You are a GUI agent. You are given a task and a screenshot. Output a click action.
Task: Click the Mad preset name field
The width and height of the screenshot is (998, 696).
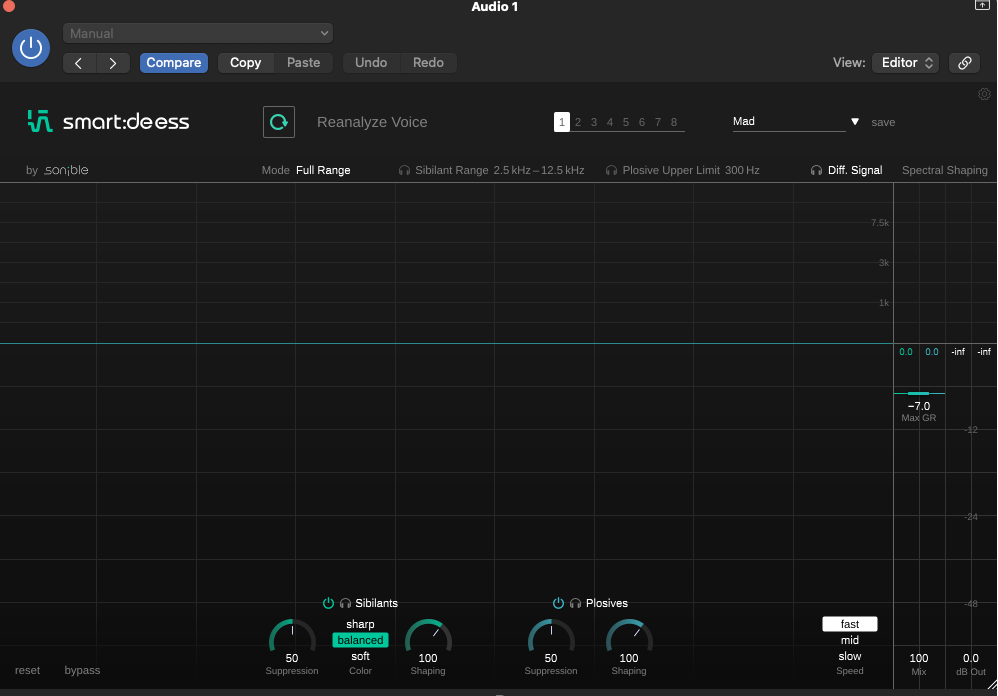pos(789,122)
